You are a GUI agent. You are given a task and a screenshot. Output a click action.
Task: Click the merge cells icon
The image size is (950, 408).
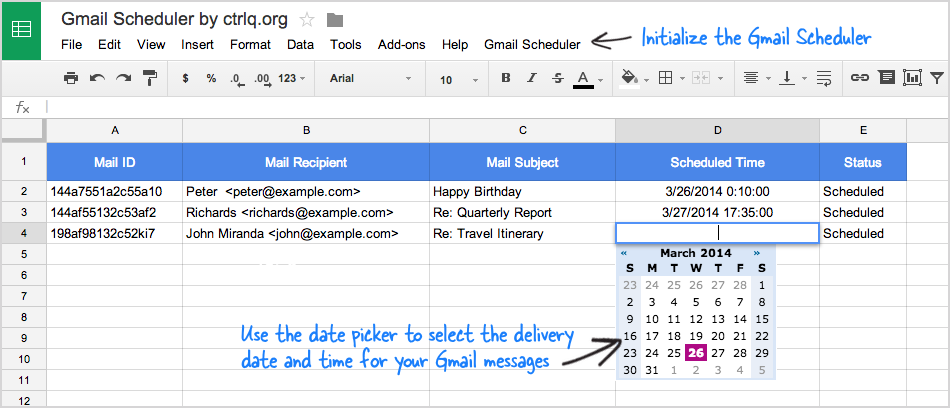(x=701, y=78)
